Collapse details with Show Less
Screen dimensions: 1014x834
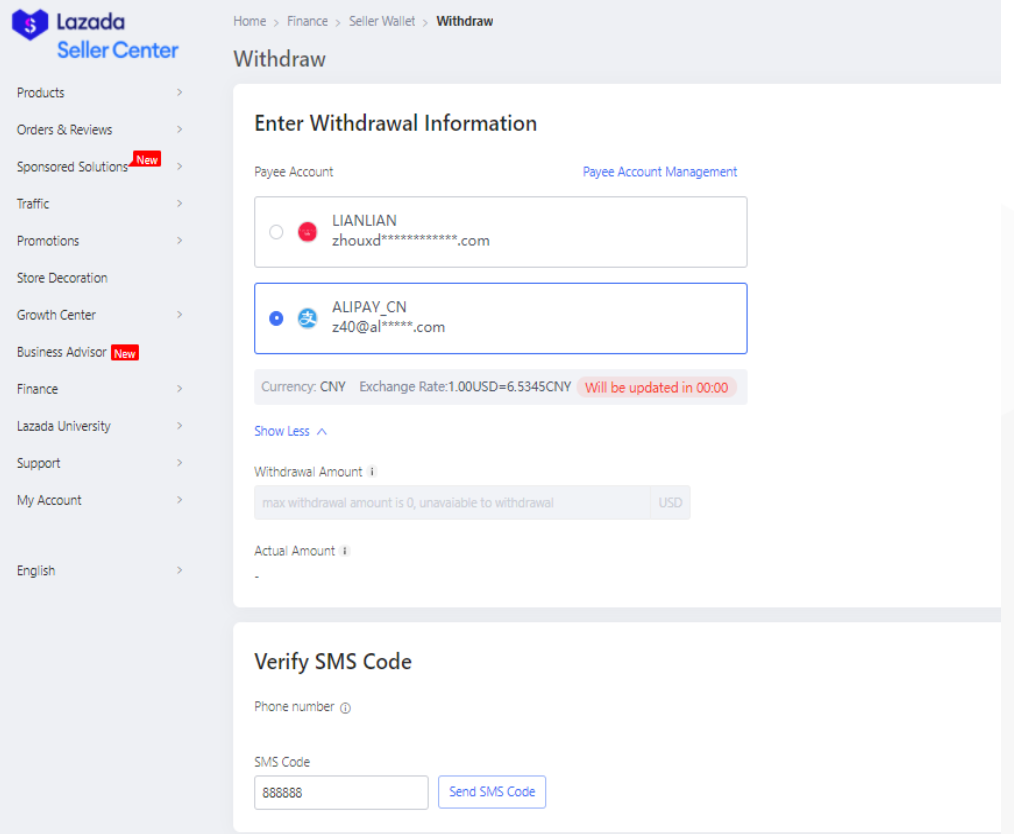tap(290, 431)
